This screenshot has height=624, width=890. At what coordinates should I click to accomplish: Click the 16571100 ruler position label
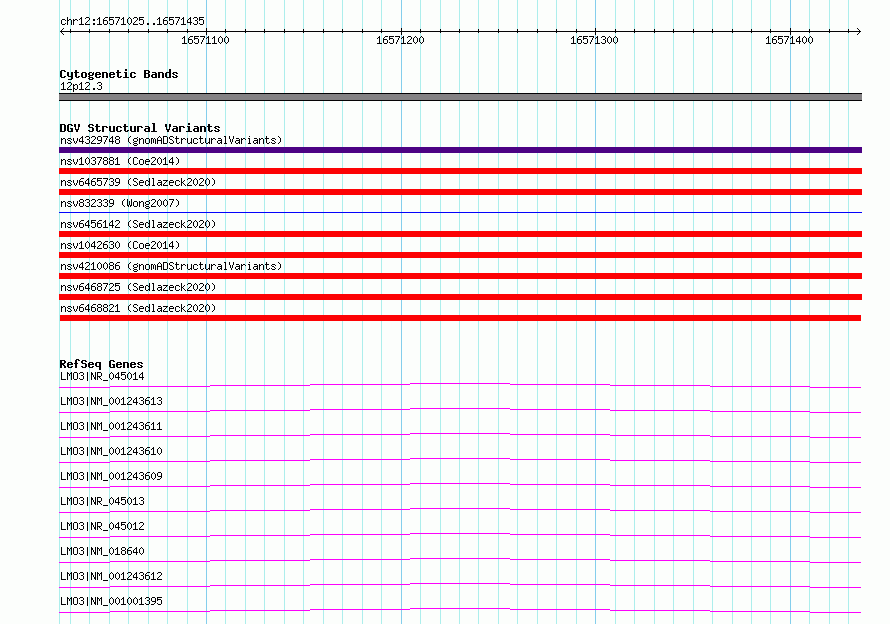(205, 40)
